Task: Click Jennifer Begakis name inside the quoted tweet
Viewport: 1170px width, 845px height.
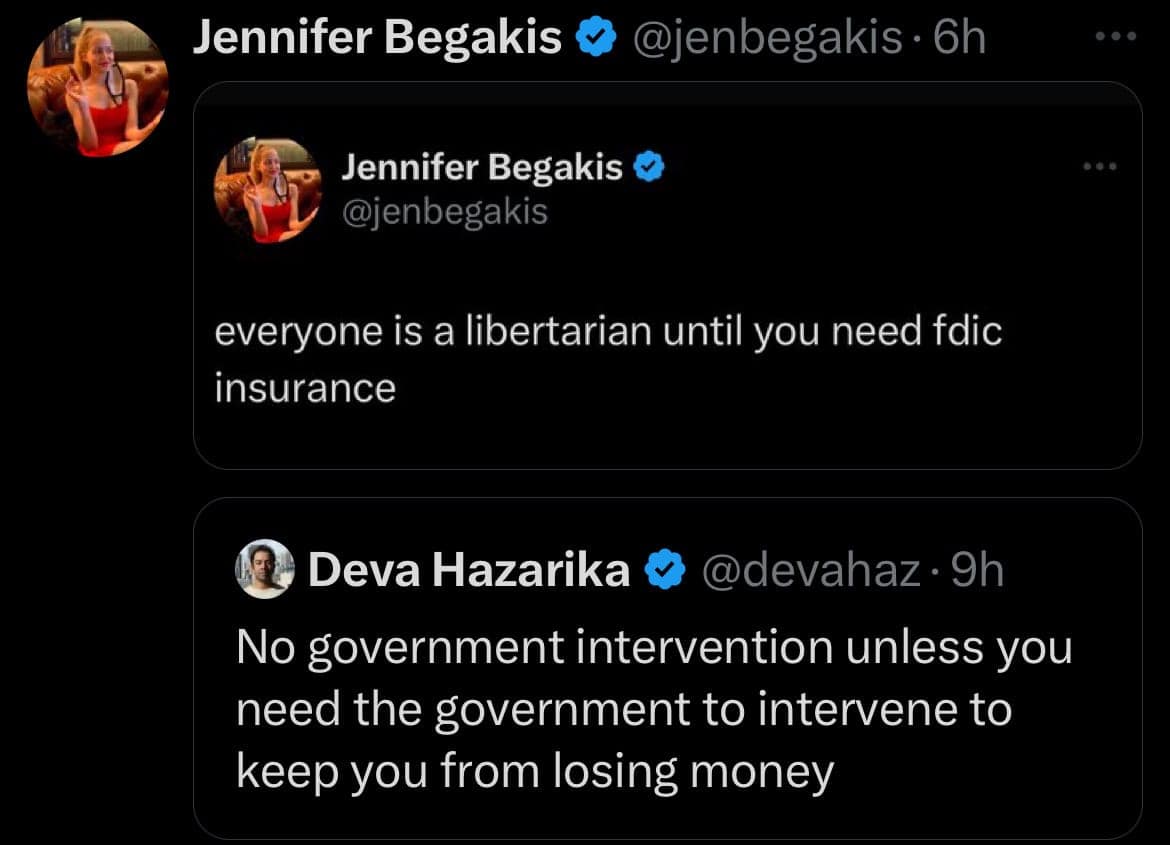Action: [482, 167]
